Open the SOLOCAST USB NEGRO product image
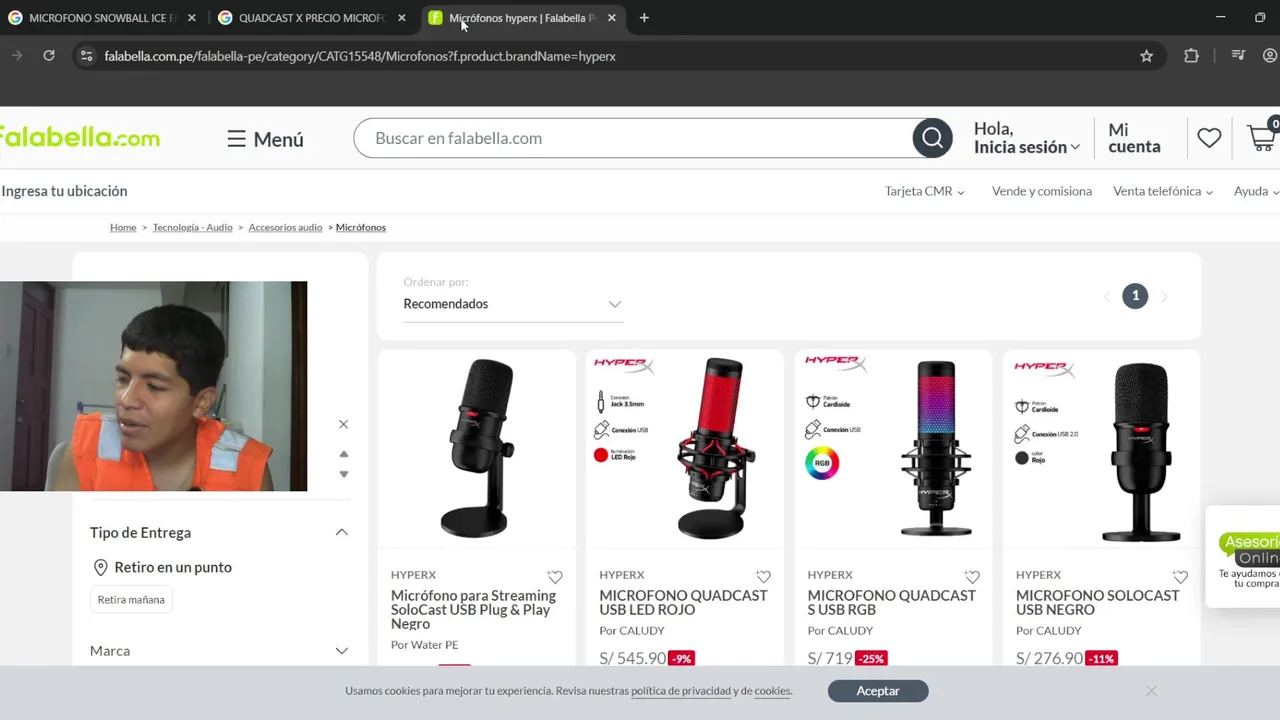 (x=1101, y=448)
